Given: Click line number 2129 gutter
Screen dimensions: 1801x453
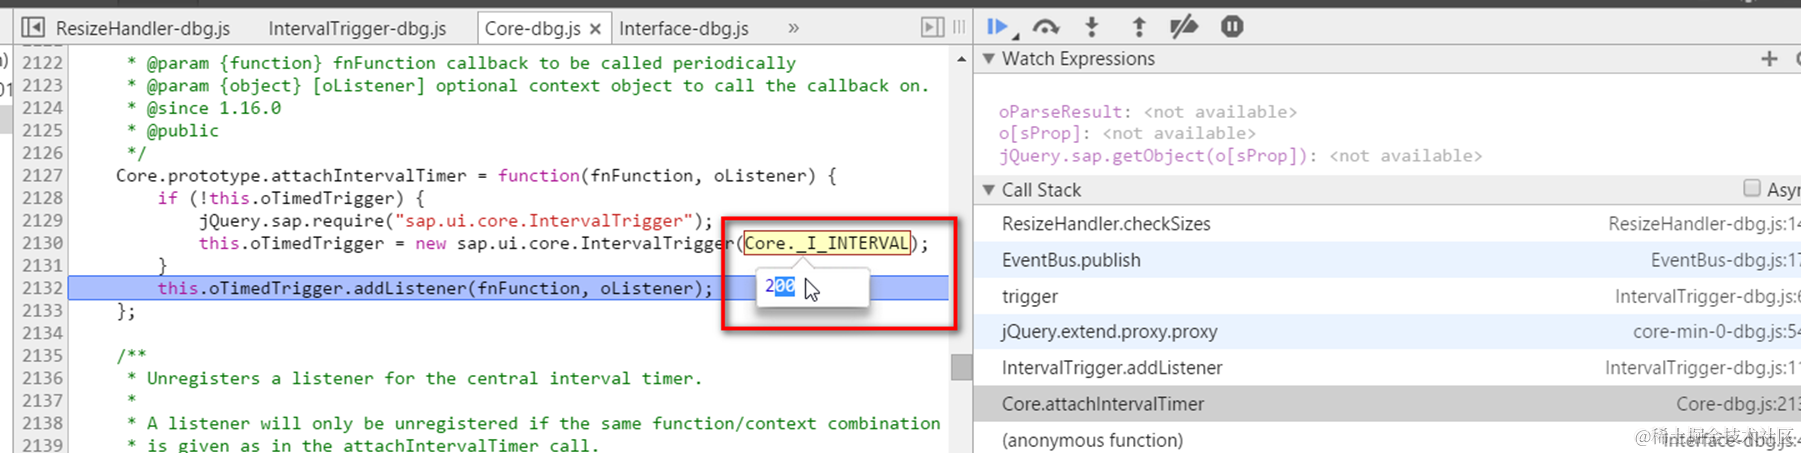Looking at the screenshot, I should pos(42,220).
